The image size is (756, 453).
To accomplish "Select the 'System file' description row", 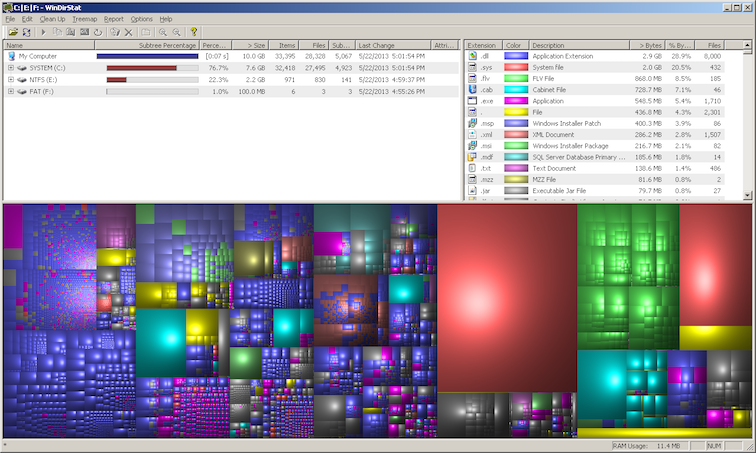I will pyautogui.click(x=594, y=67).
